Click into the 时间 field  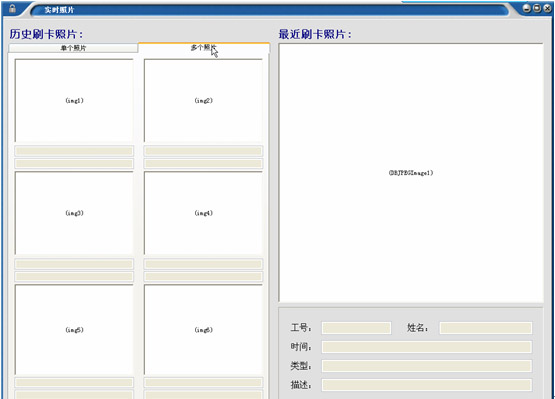[427, 347]
